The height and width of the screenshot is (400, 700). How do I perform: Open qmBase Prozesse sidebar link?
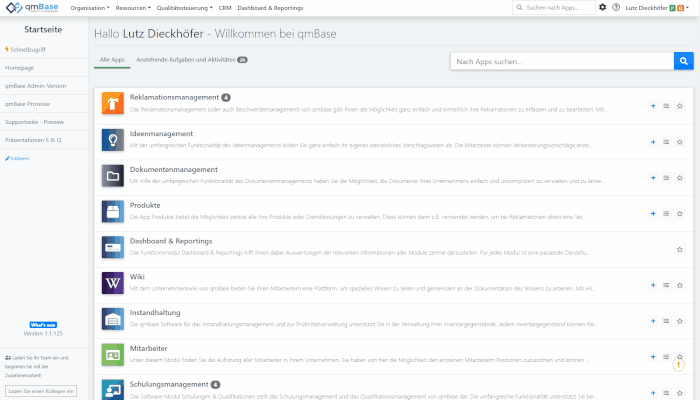click(x=28, y=104)
